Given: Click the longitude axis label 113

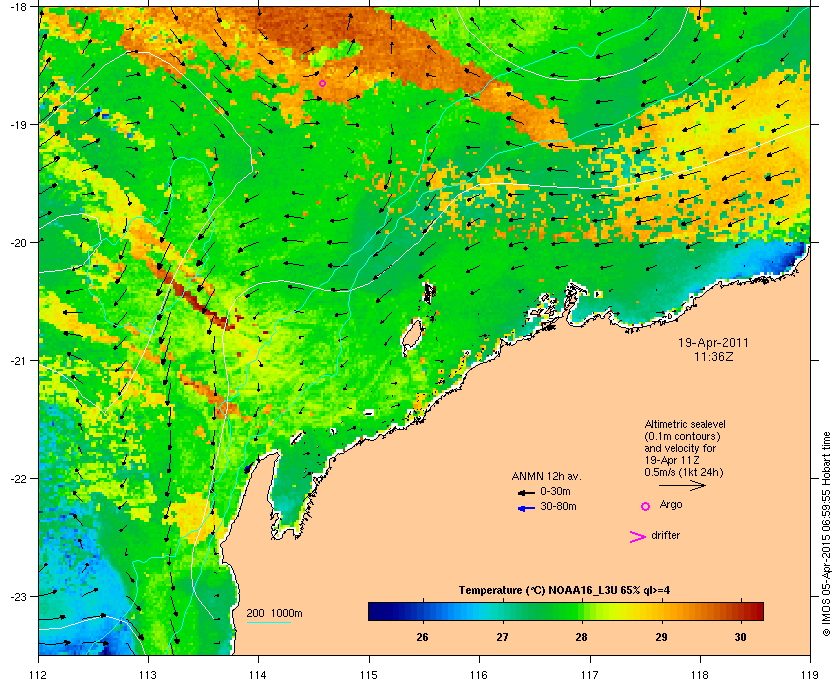Looking at the screenshot, I should tap(148, 675).
